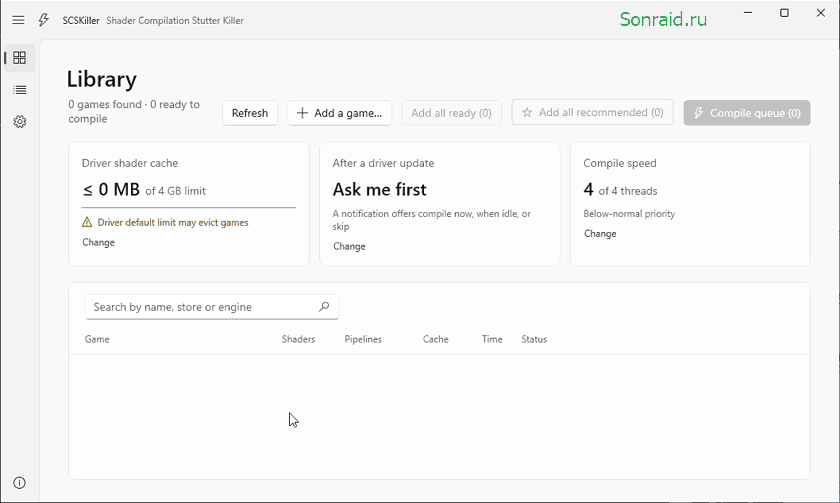Open the list view page in sidebar
The image size is (840, 503).
[x=20, y=89]
